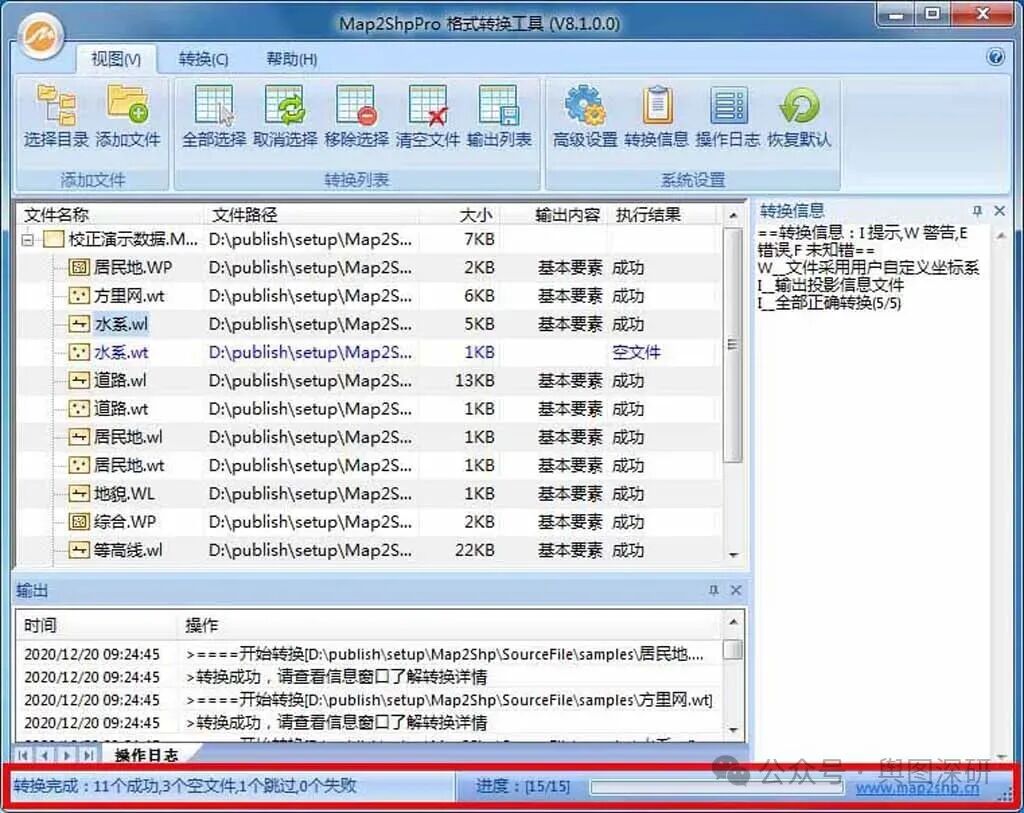
Task: Click the line file icon of 水系.wl
Action: (x=79, y=324)
